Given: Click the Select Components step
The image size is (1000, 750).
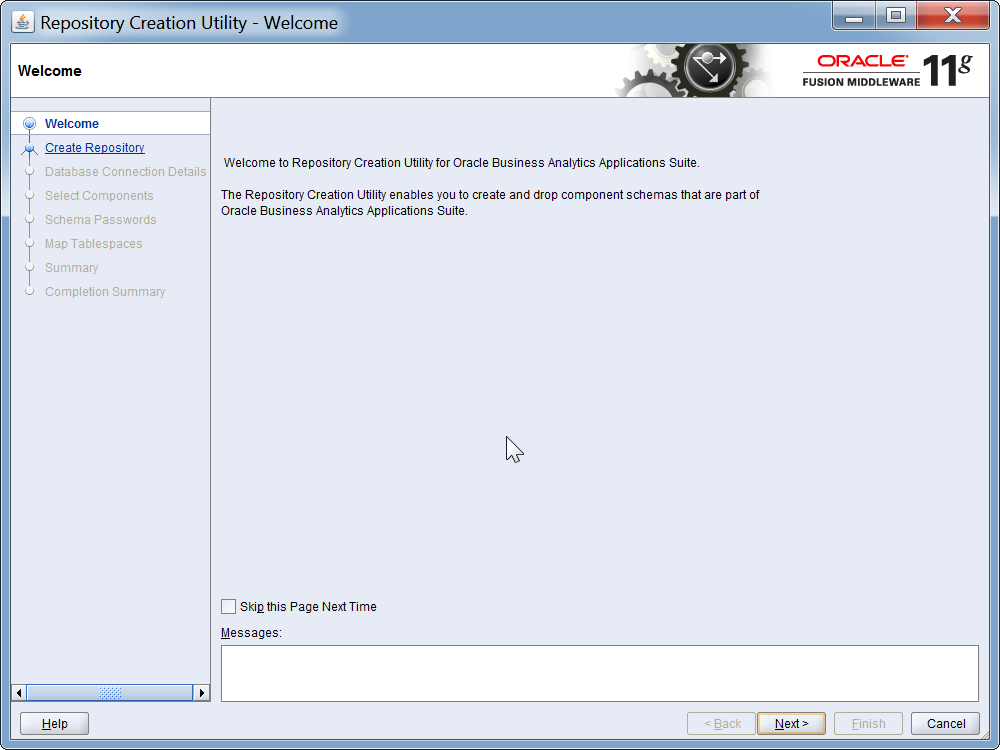Looking at the screenshot, I should coord(99,196).
